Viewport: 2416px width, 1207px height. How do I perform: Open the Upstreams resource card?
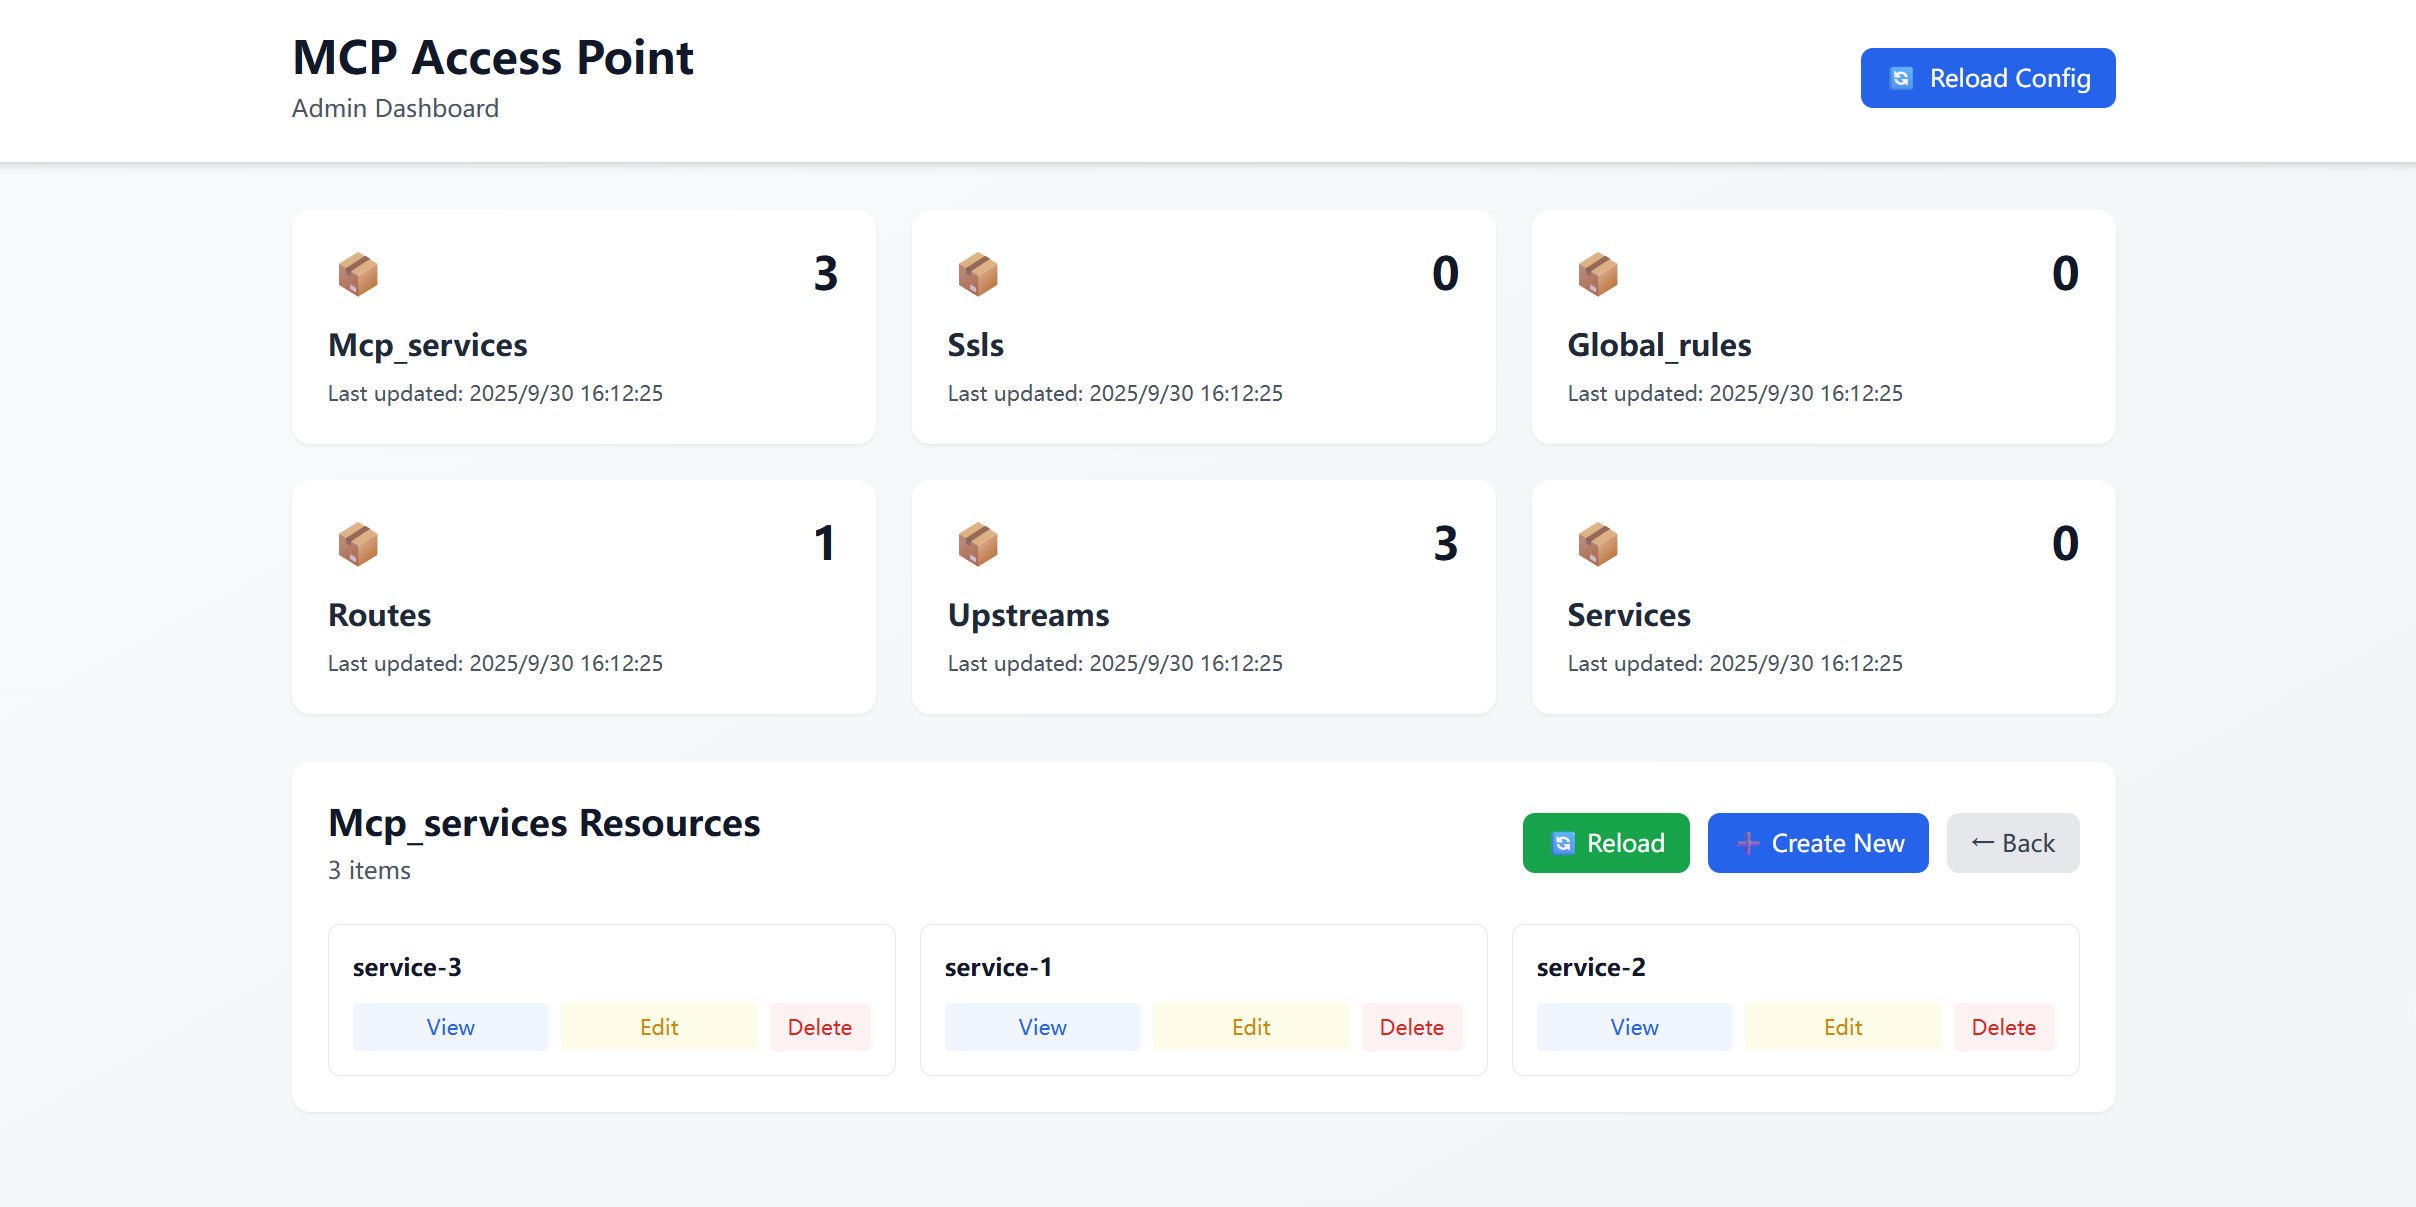click(1203, 597)
